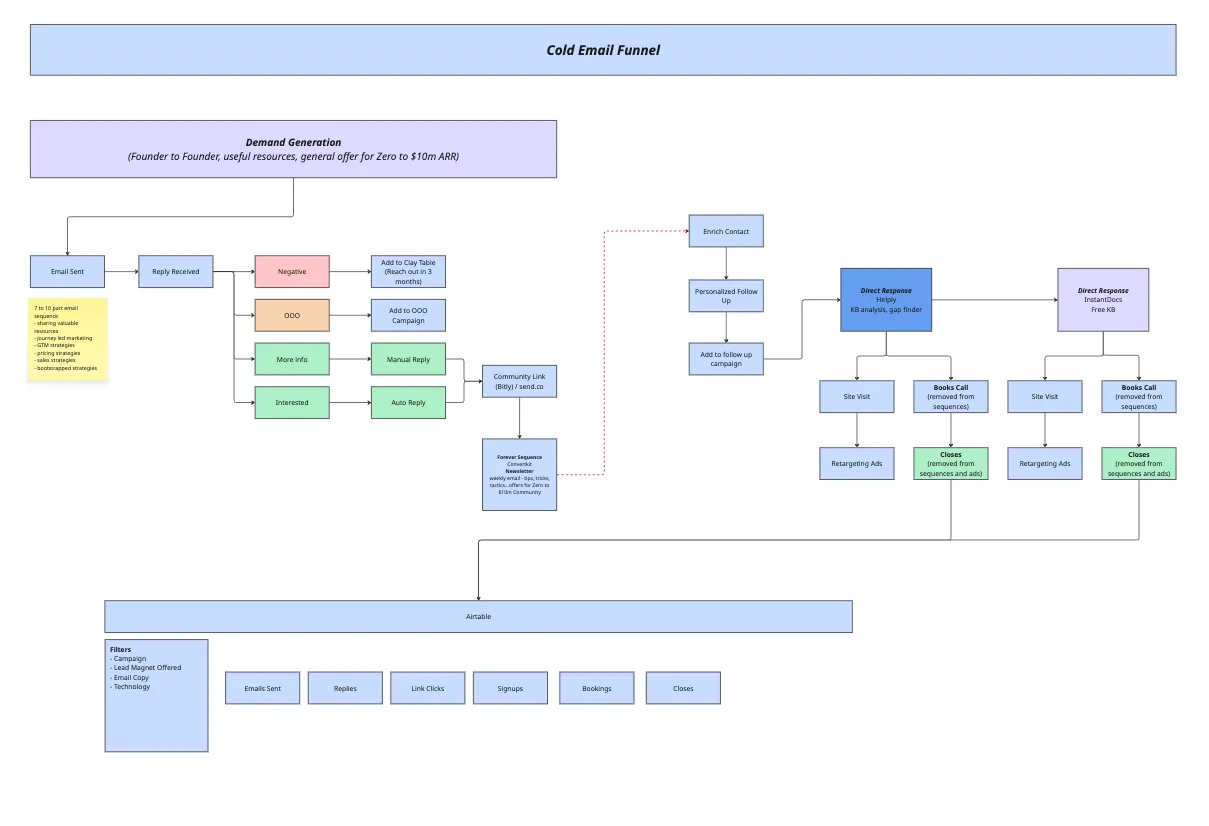This screenshot has width=1209, height=826.
Task: Click the Manual Reply box
Action: click(x=408, y=359)
